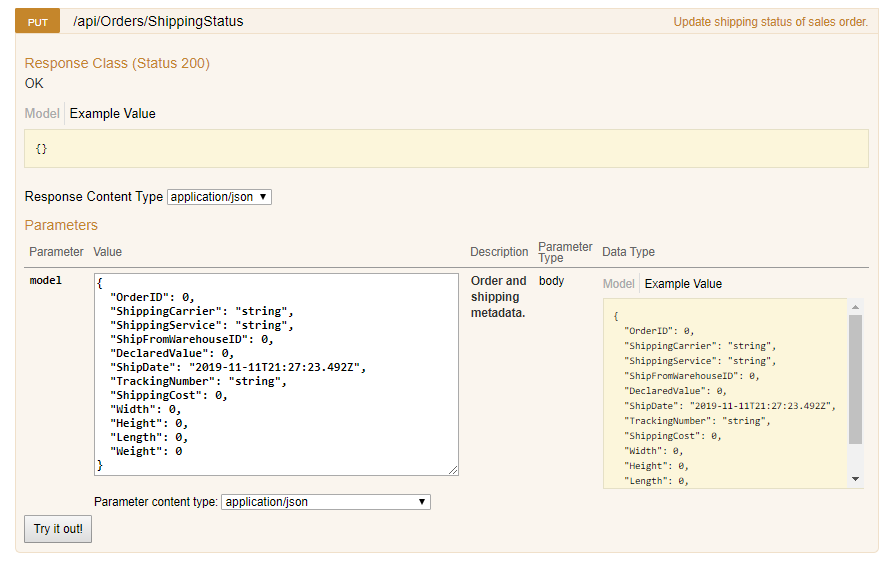The width and height of the screenshot is (886, 564).
Task: Click "ShippingCarrier" line in yellow example
Action: tap(700, 346)
